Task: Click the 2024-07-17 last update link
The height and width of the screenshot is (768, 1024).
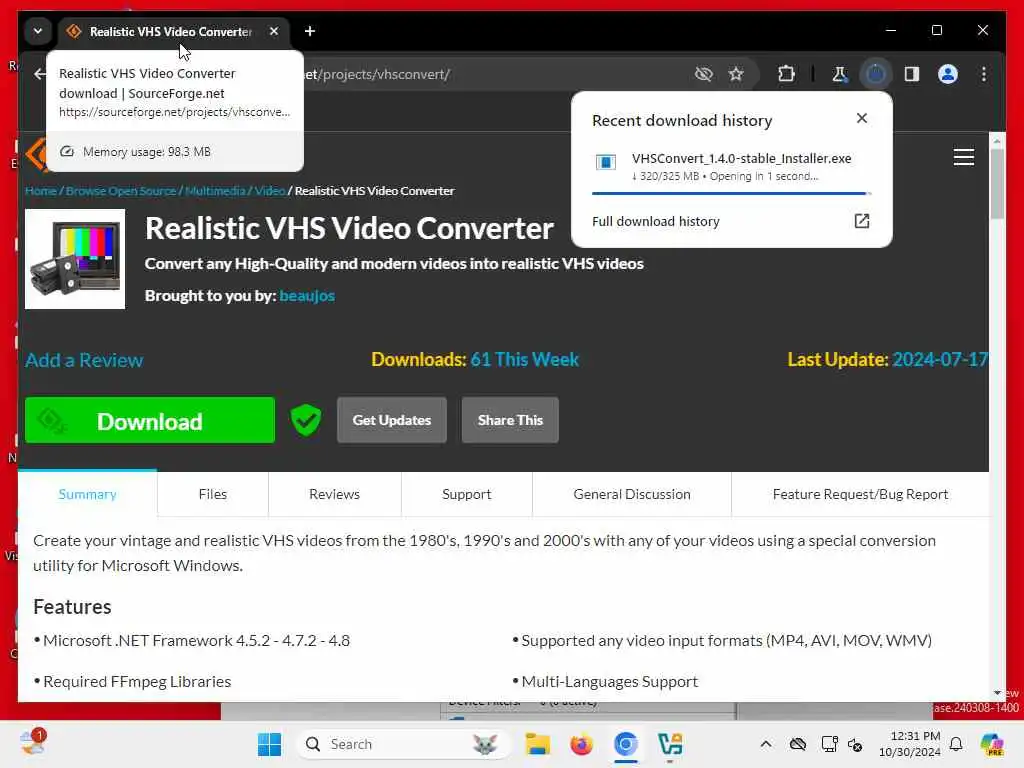Action: pos(940,359)
